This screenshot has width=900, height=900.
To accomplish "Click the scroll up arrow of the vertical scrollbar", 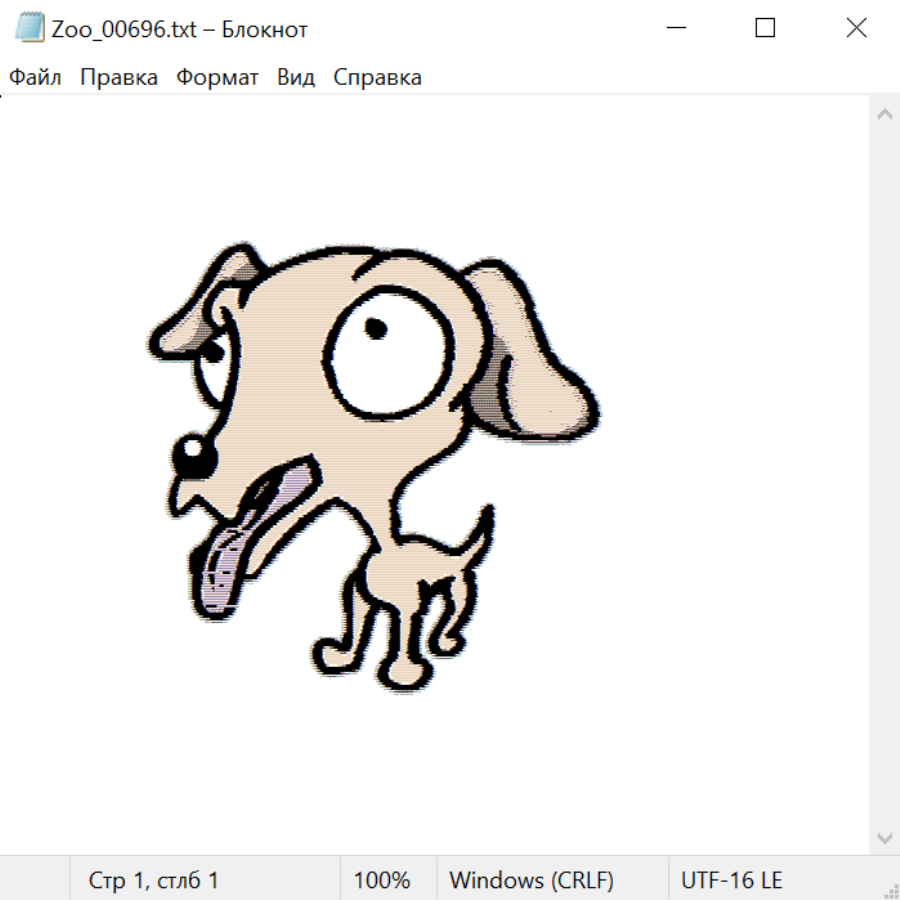I will click(x=884, y=114).
